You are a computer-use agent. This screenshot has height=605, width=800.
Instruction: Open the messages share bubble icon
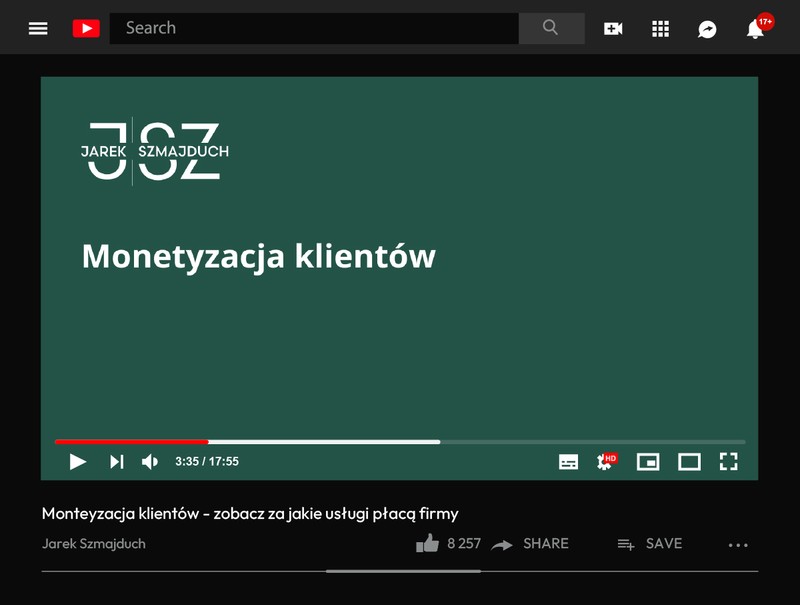tap(707, 30)
